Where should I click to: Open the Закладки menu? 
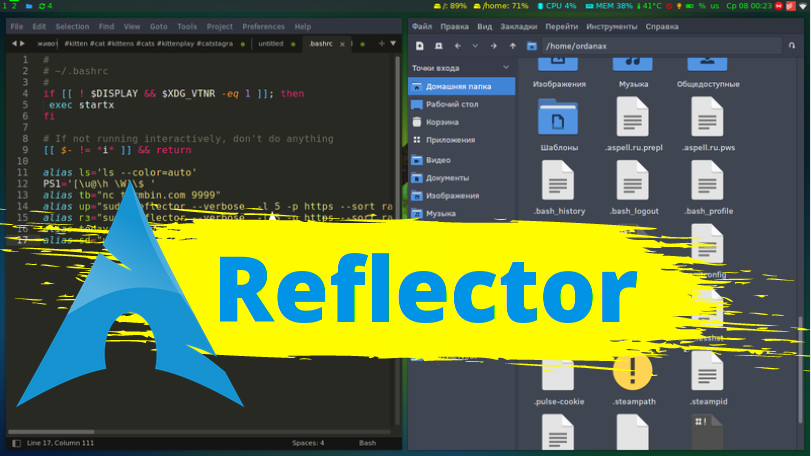518,26
